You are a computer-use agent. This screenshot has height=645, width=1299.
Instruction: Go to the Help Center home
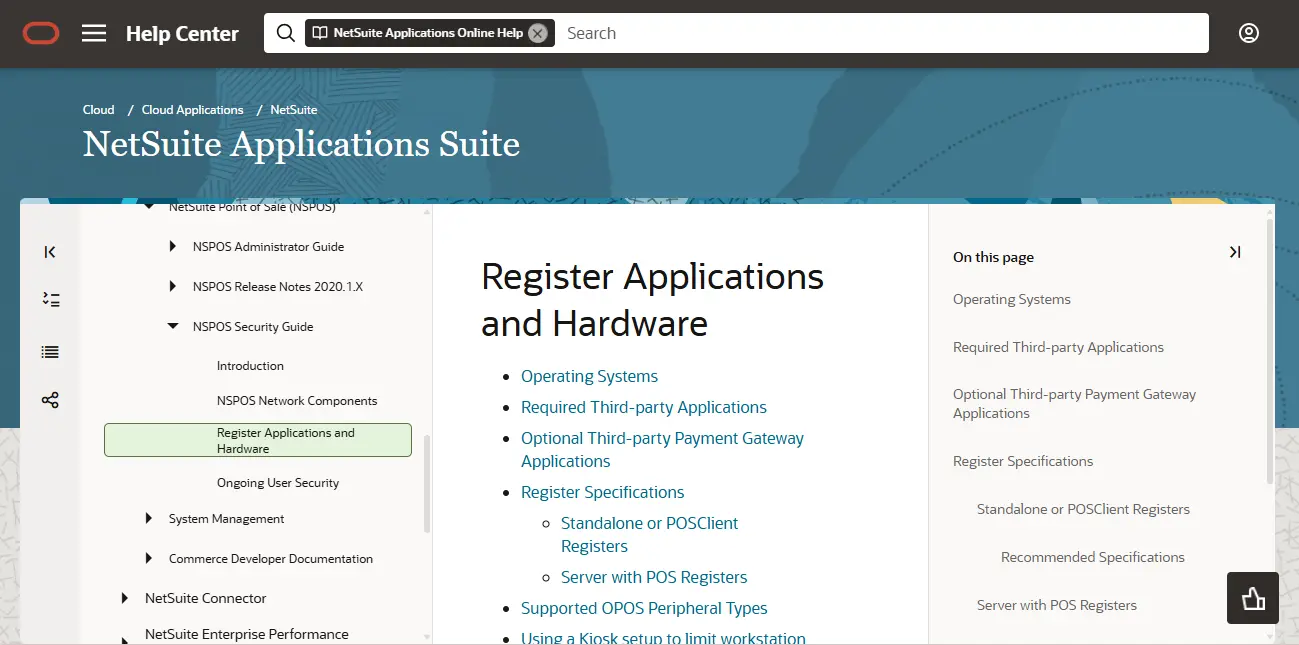tap(182, 33)
